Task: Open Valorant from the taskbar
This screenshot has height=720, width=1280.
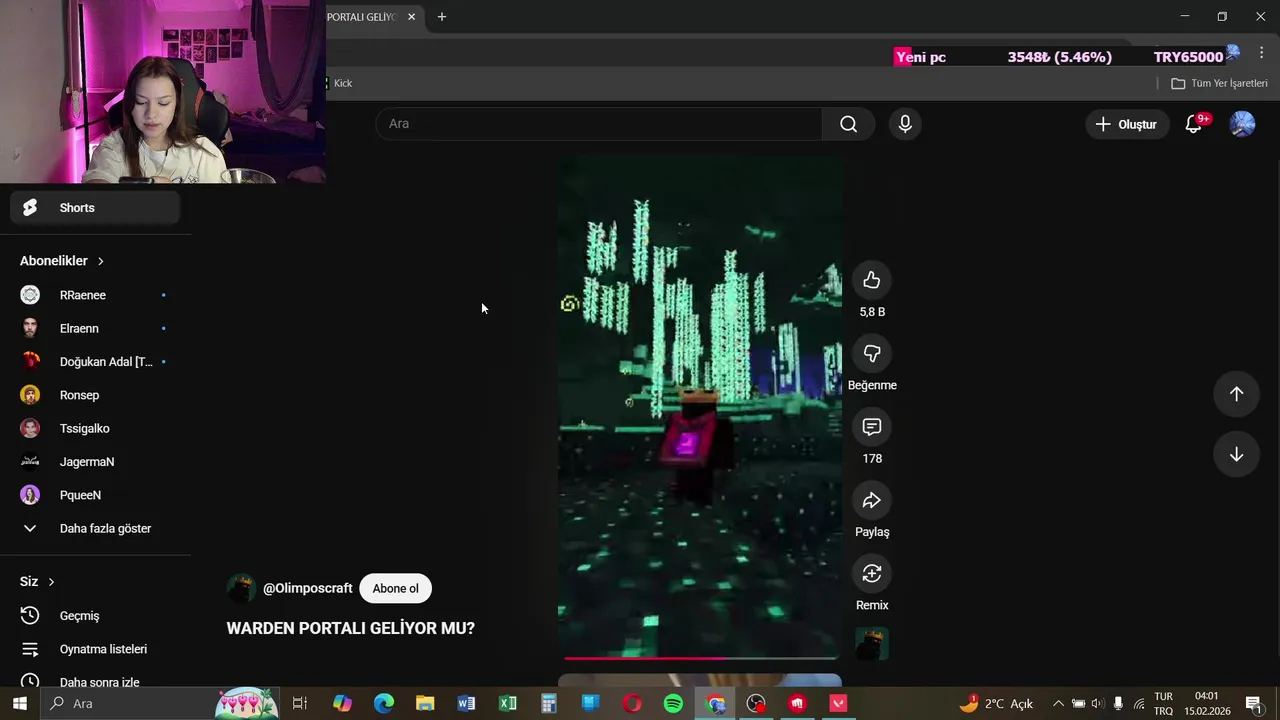Action: tap(839, 704)
